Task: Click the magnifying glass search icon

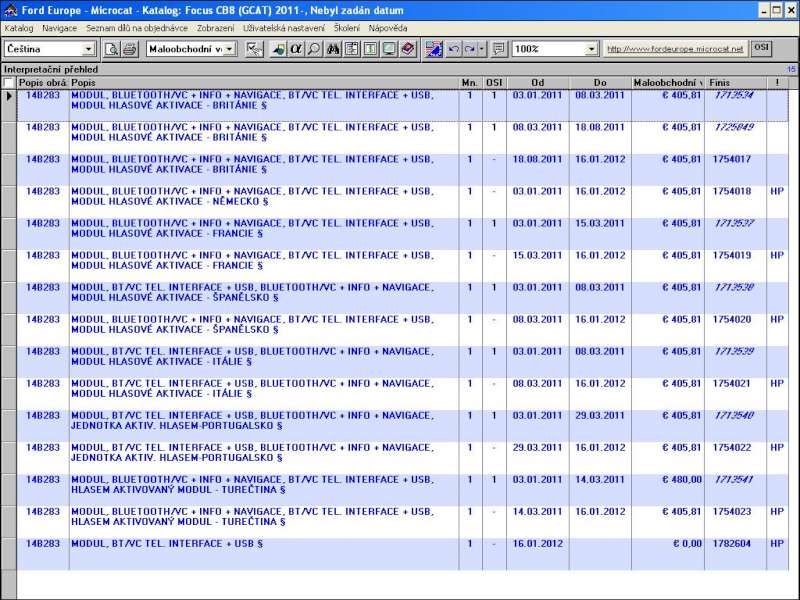Action: tap(314, 49)
